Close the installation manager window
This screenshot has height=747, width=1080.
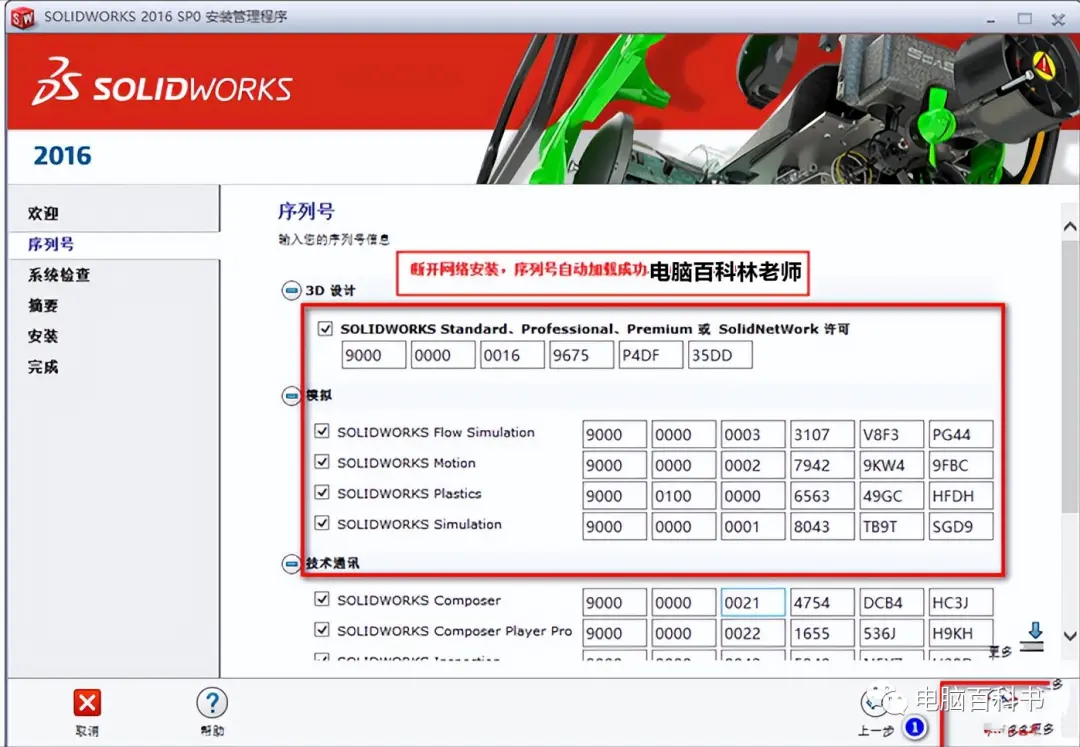click(x=1059, y=19)
